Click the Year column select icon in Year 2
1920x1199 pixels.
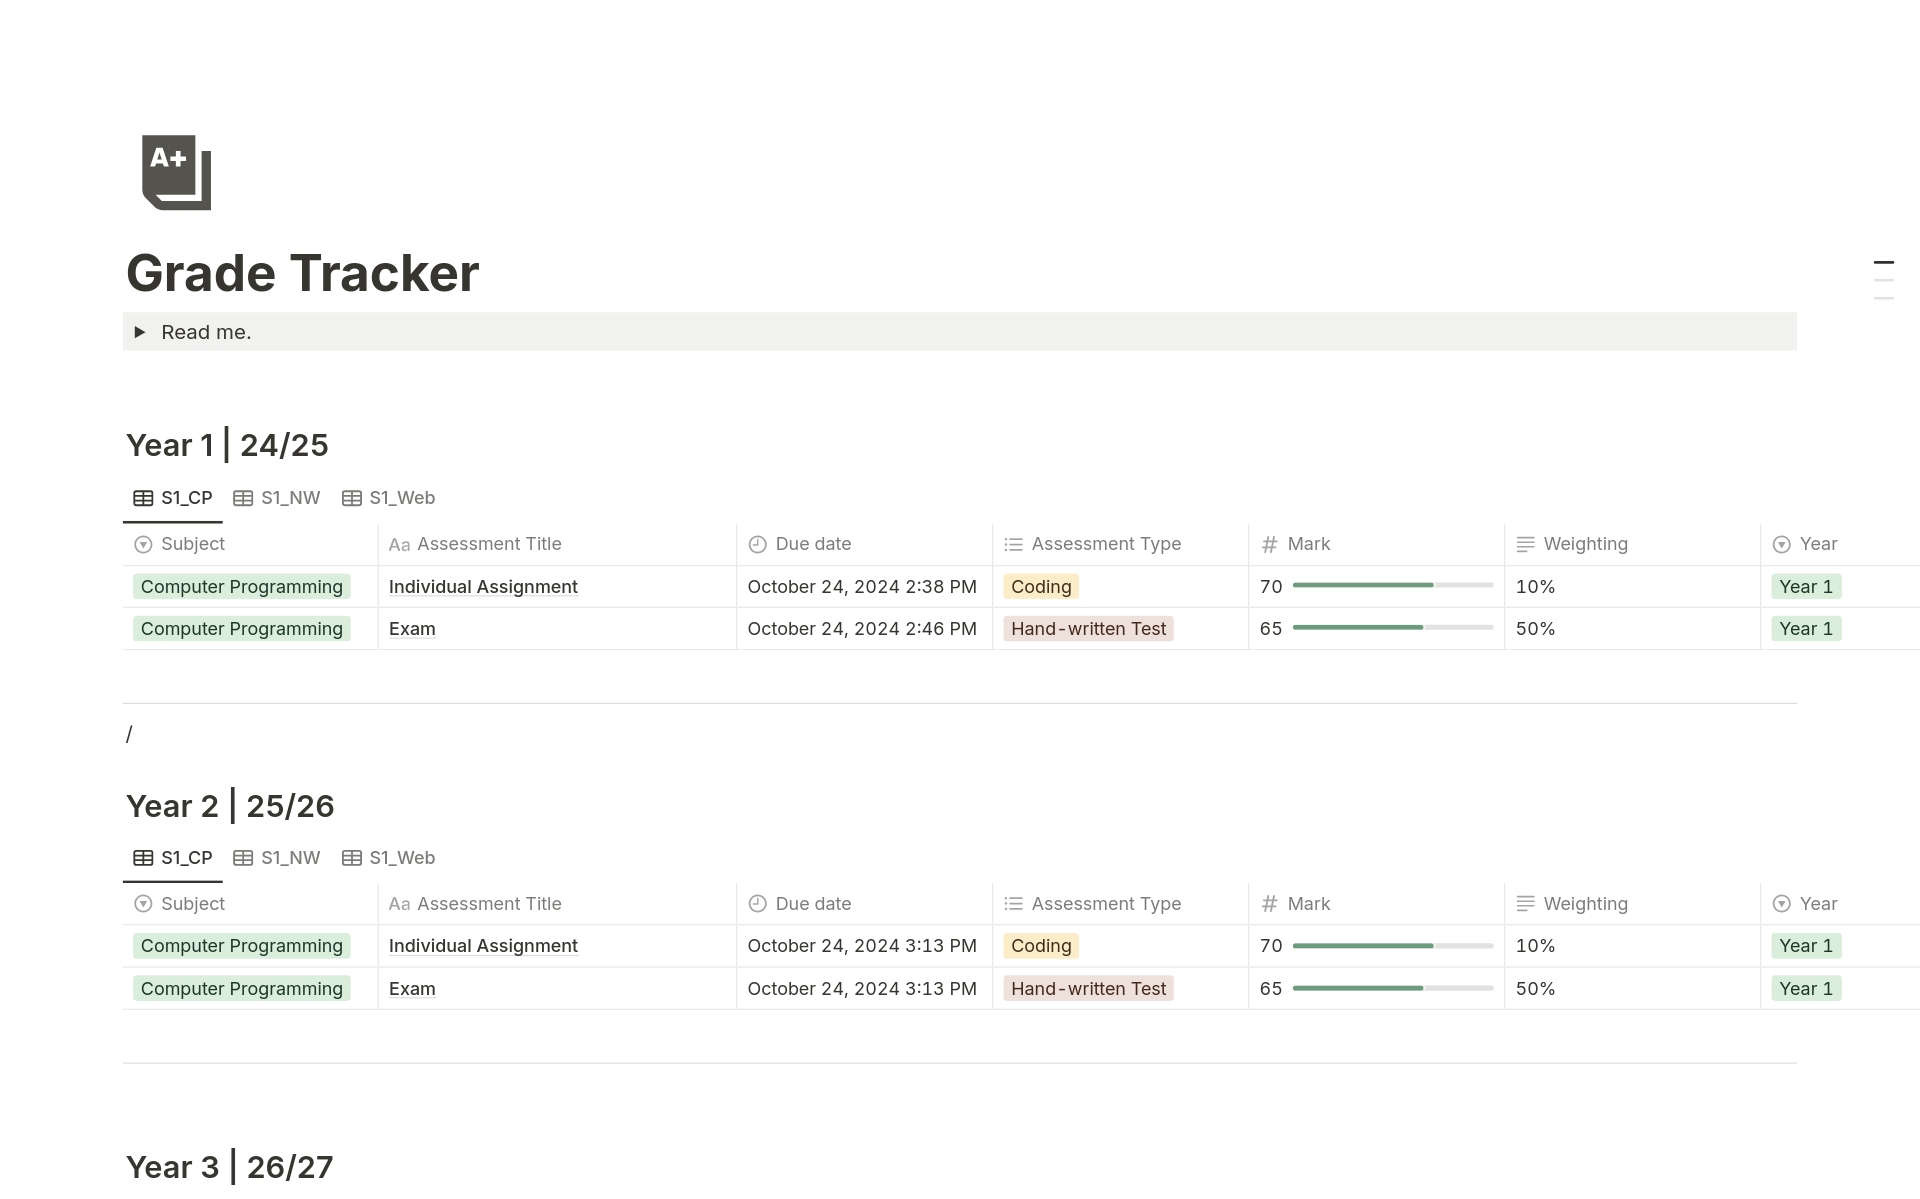[x=1781, y=904]
